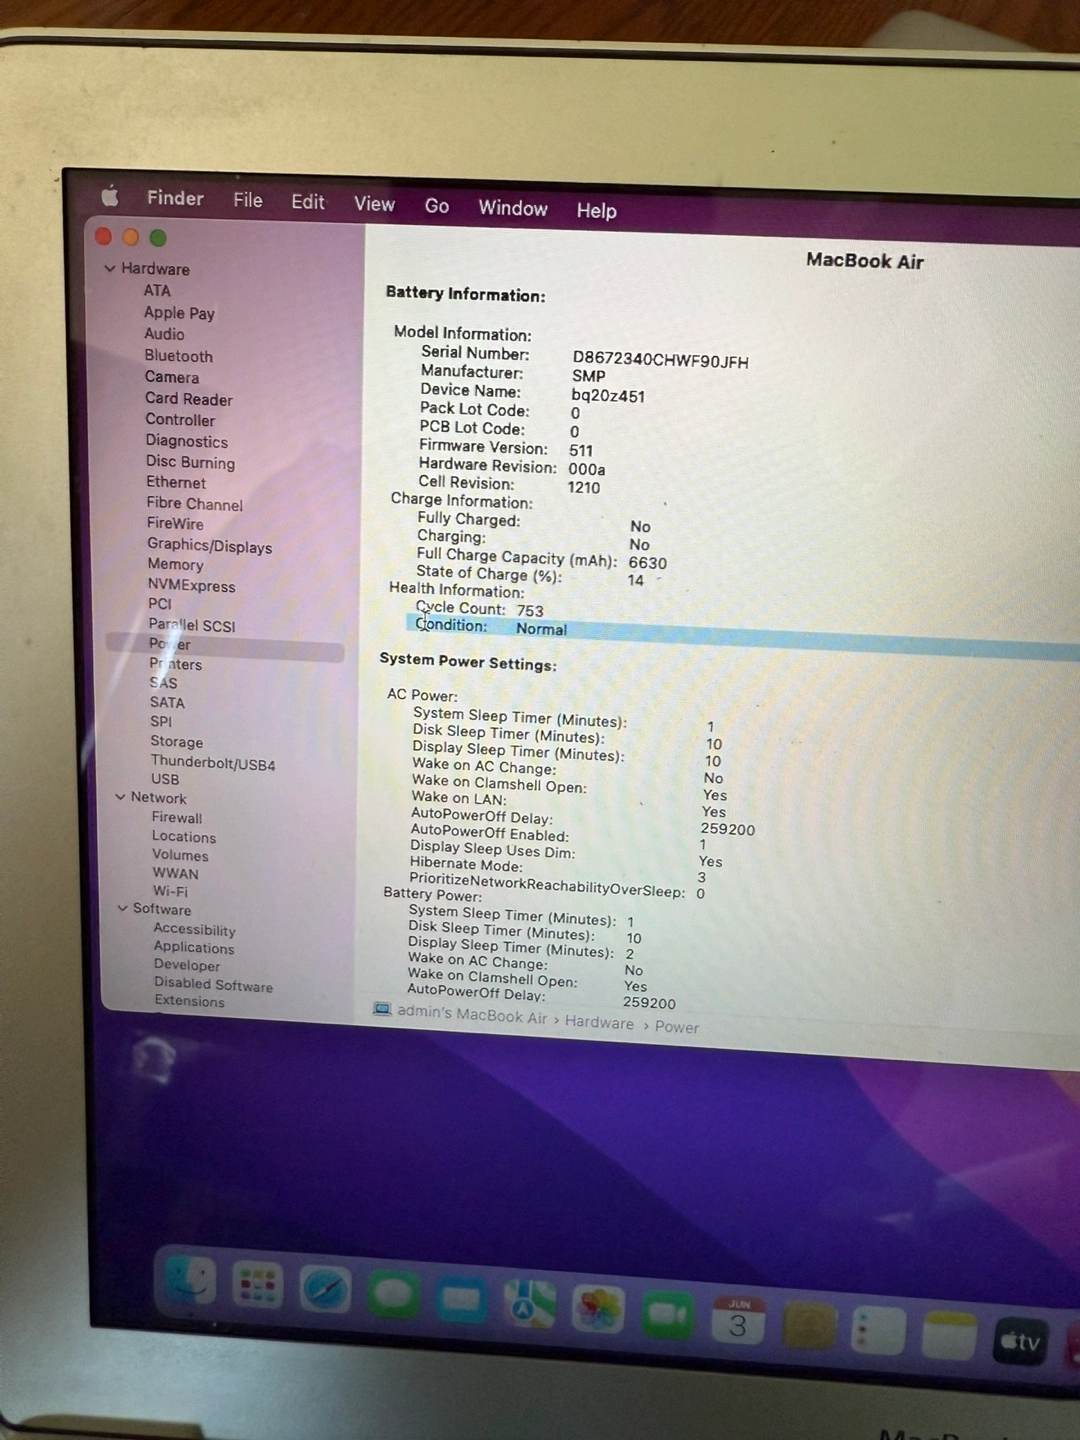
Task: Select Apple Pay in the sidebar
Action: coord(179,313)
